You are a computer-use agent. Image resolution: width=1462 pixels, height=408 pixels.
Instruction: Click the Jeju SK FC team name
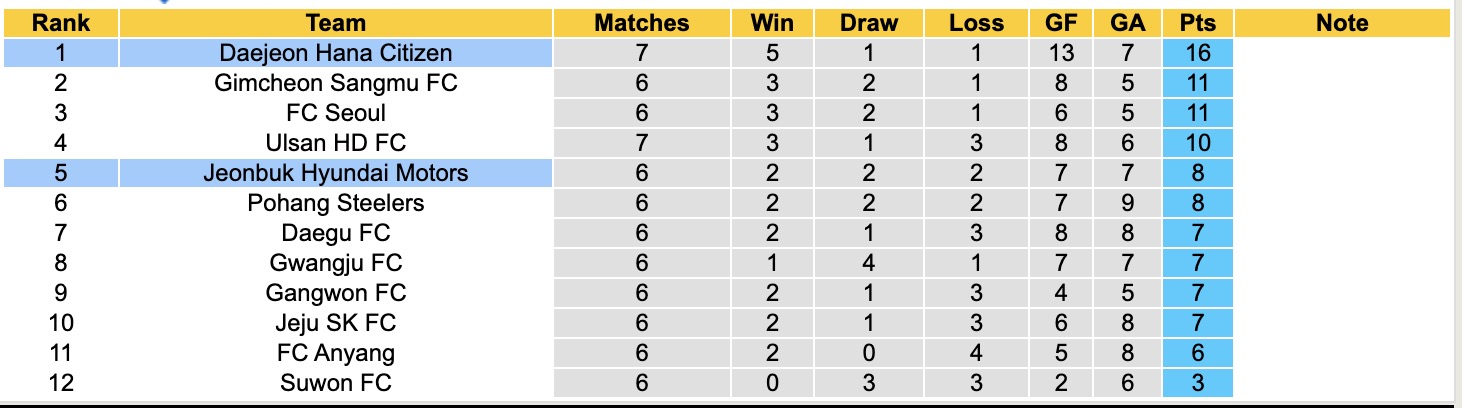click(336, 323)
